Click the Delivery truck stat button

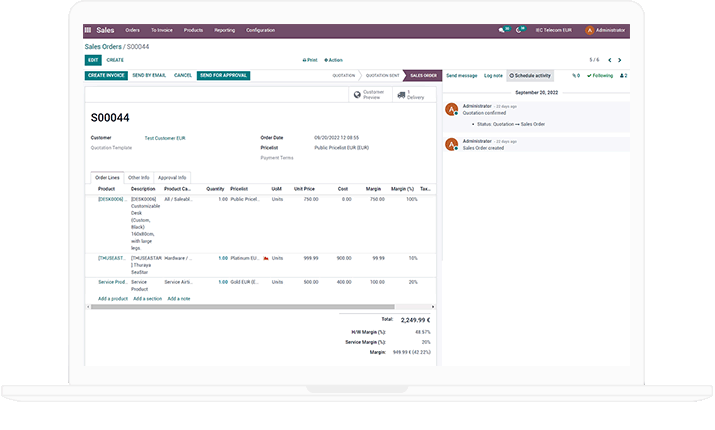pos(415,95)
